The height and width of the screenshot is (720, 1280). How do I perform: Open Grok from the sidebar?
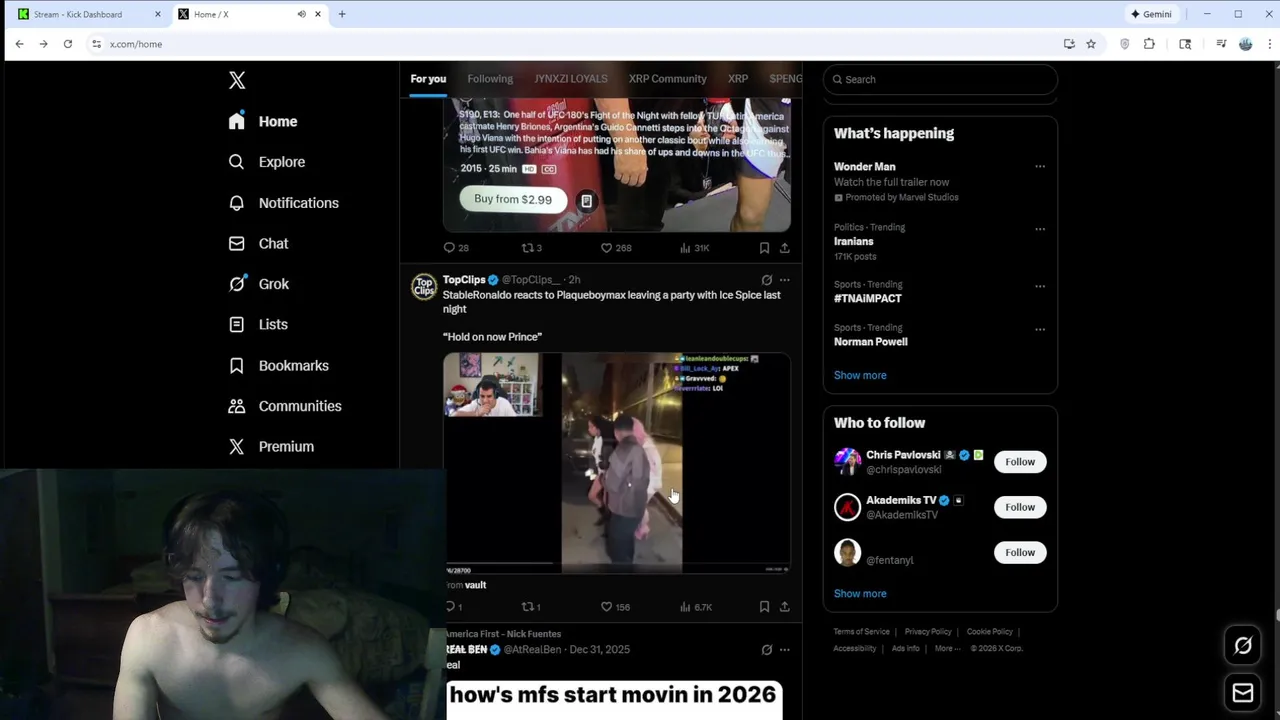(x=259, y=284)
